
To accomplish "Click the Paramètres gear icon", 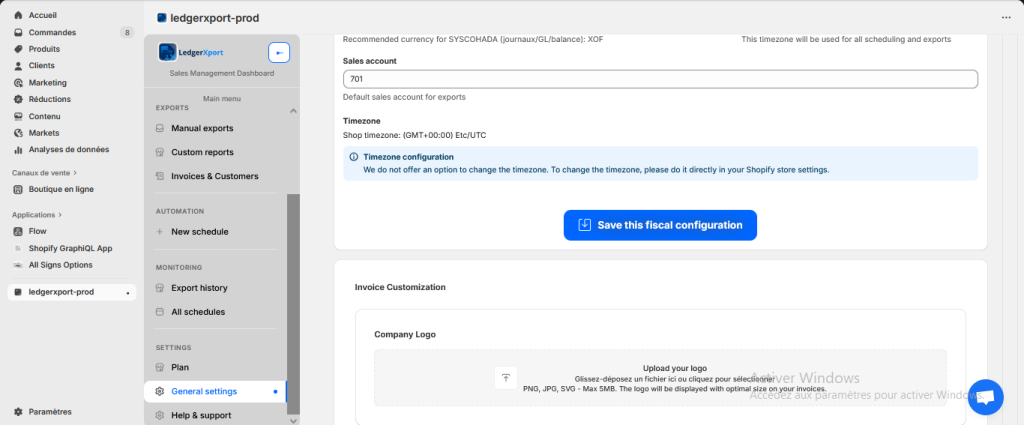I will coord(19,411).
